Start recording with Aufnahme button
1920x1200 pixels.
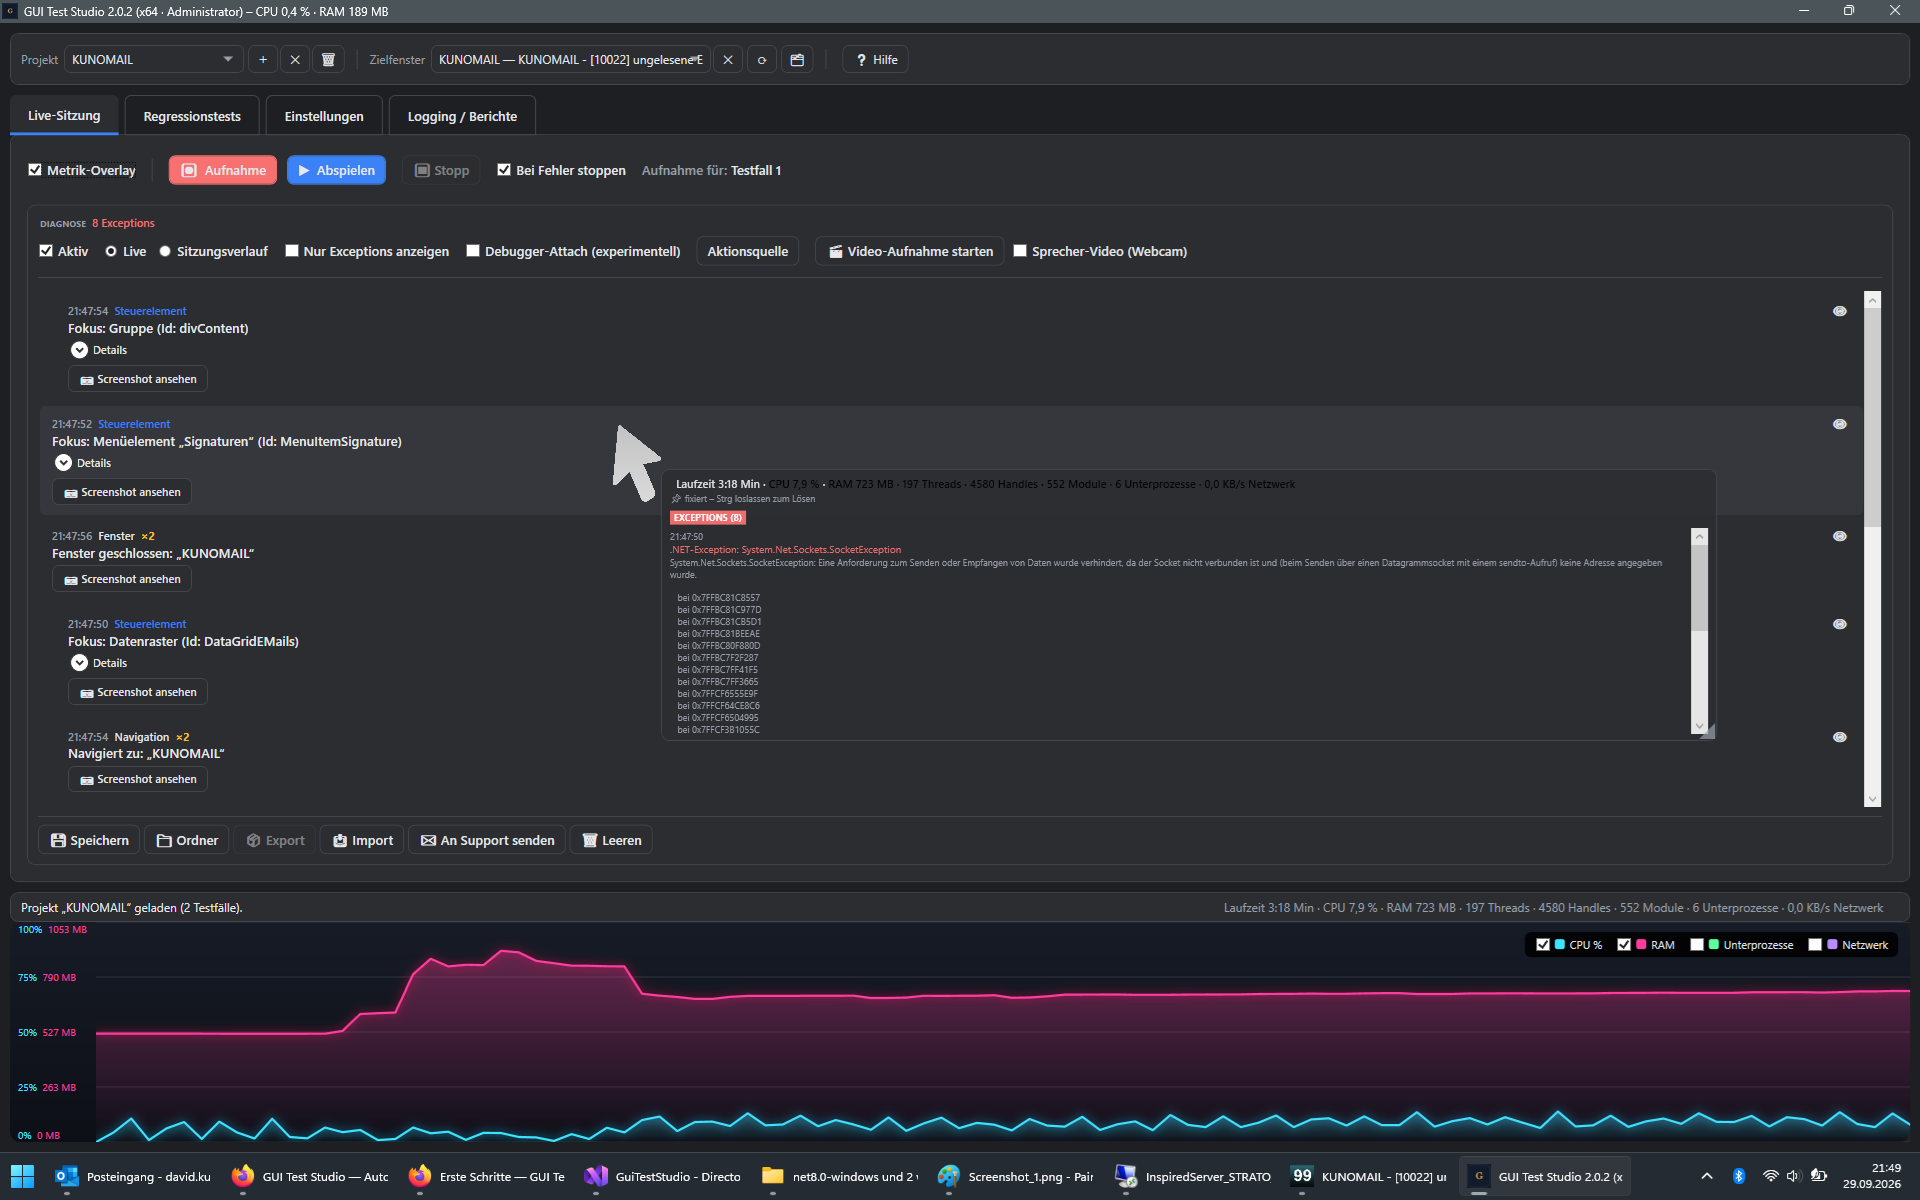[x=223, y=170]
